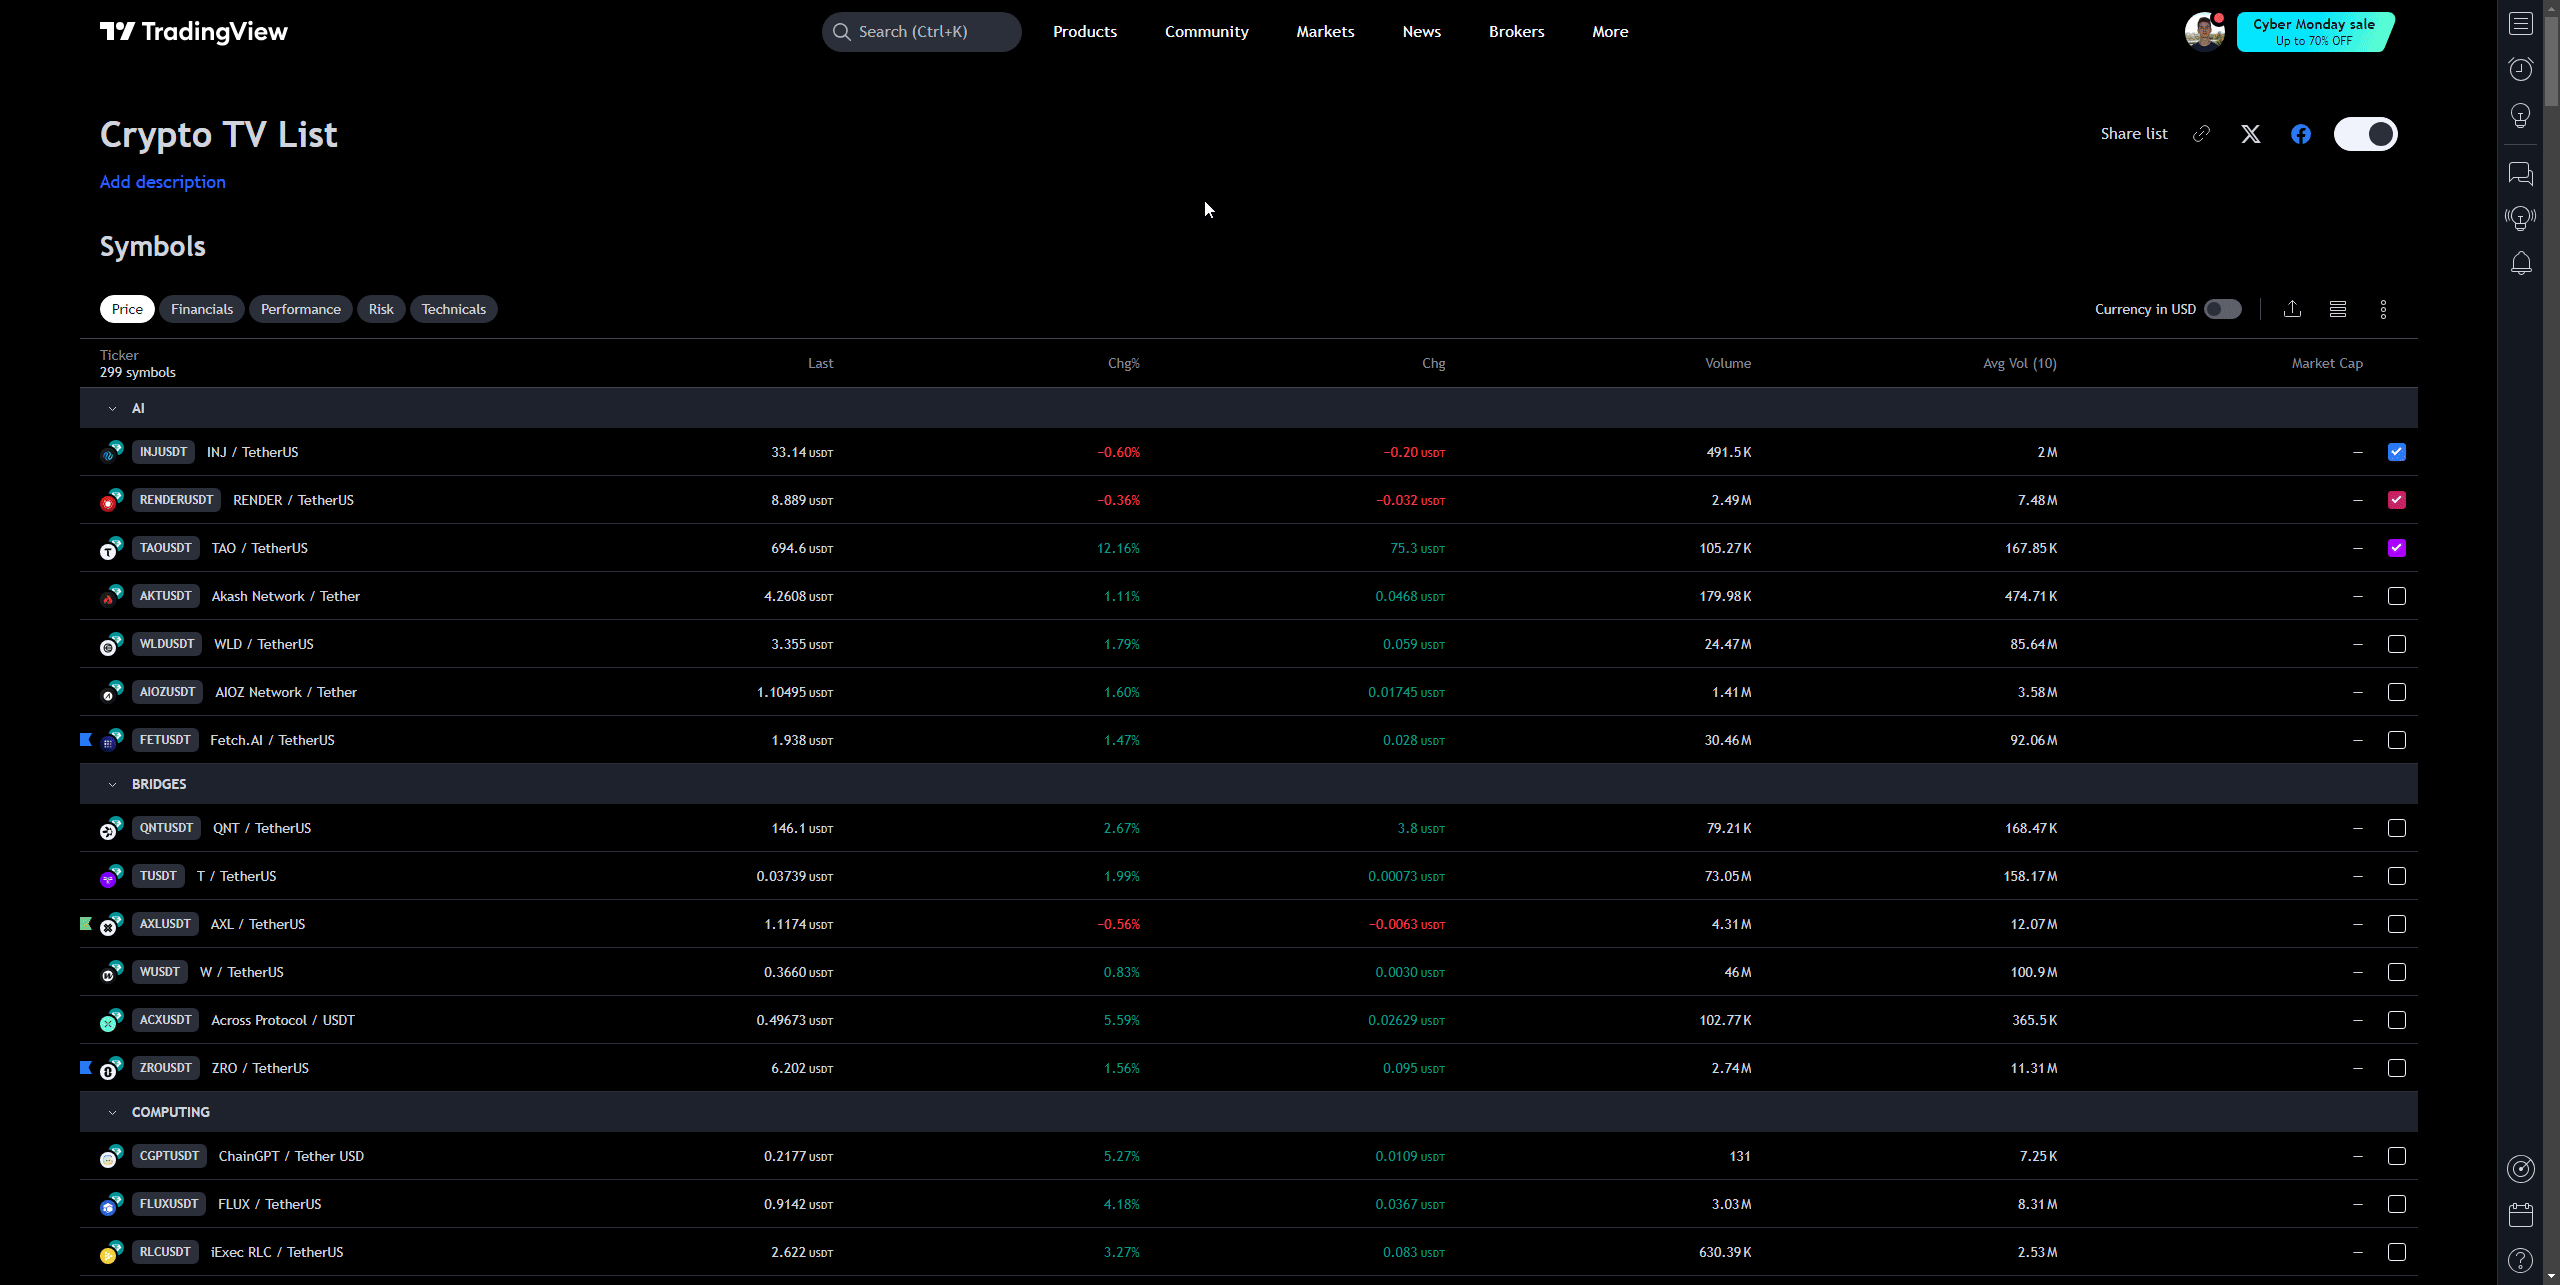
Task: Click the export/upload icon above table
Action: (x=2293, y=309)
